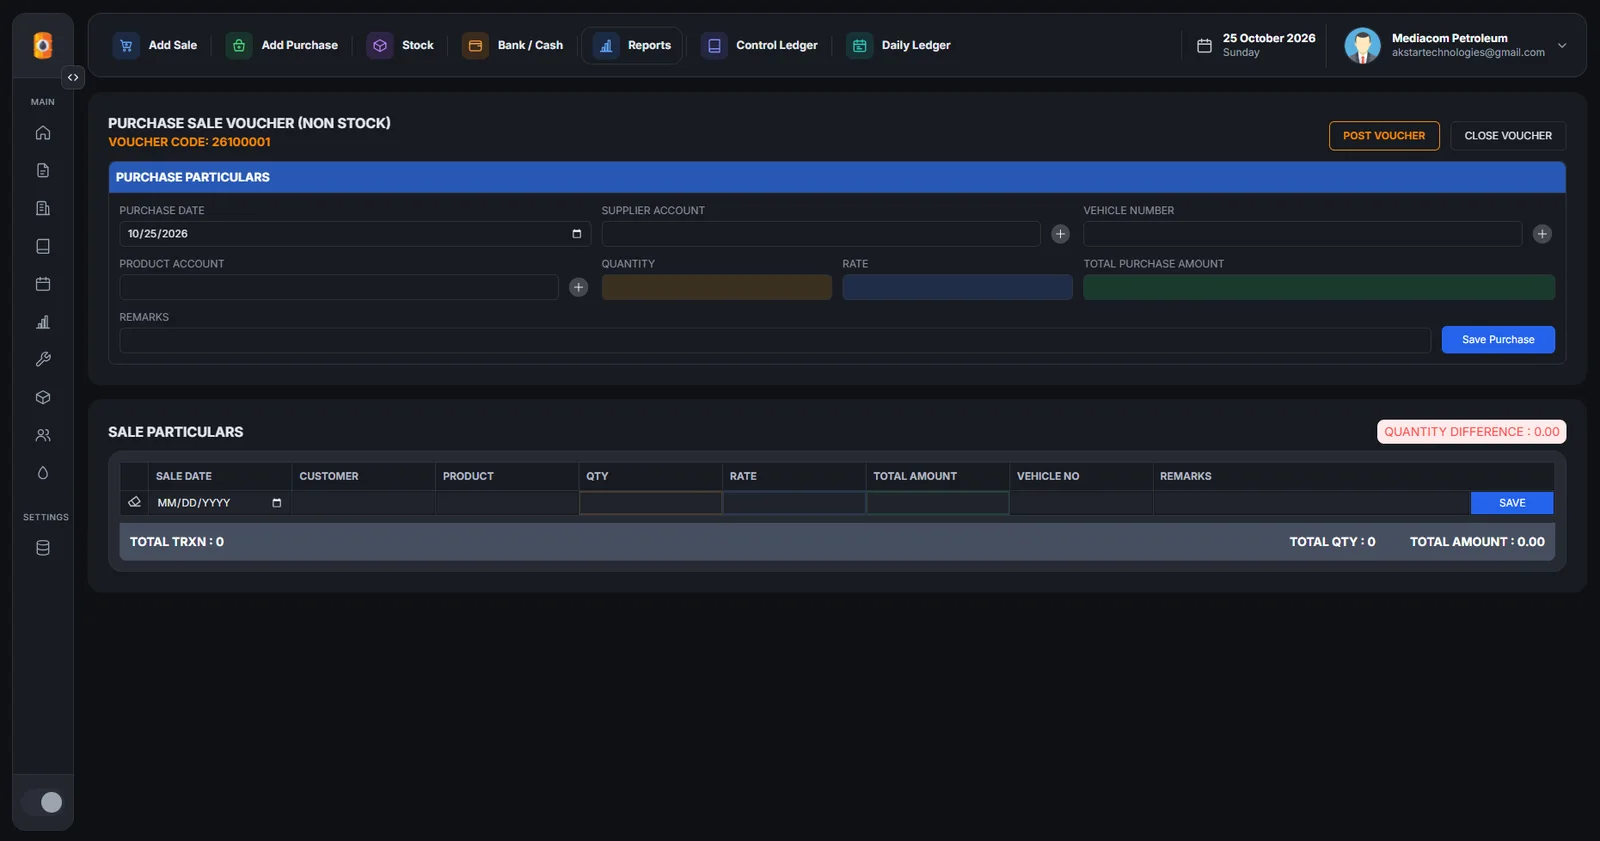The height and width of the screenshot is (841, 1600).
Task: Expand the Mediacom Petroleum account dropdown
Action: click(x=1562, y=45)
